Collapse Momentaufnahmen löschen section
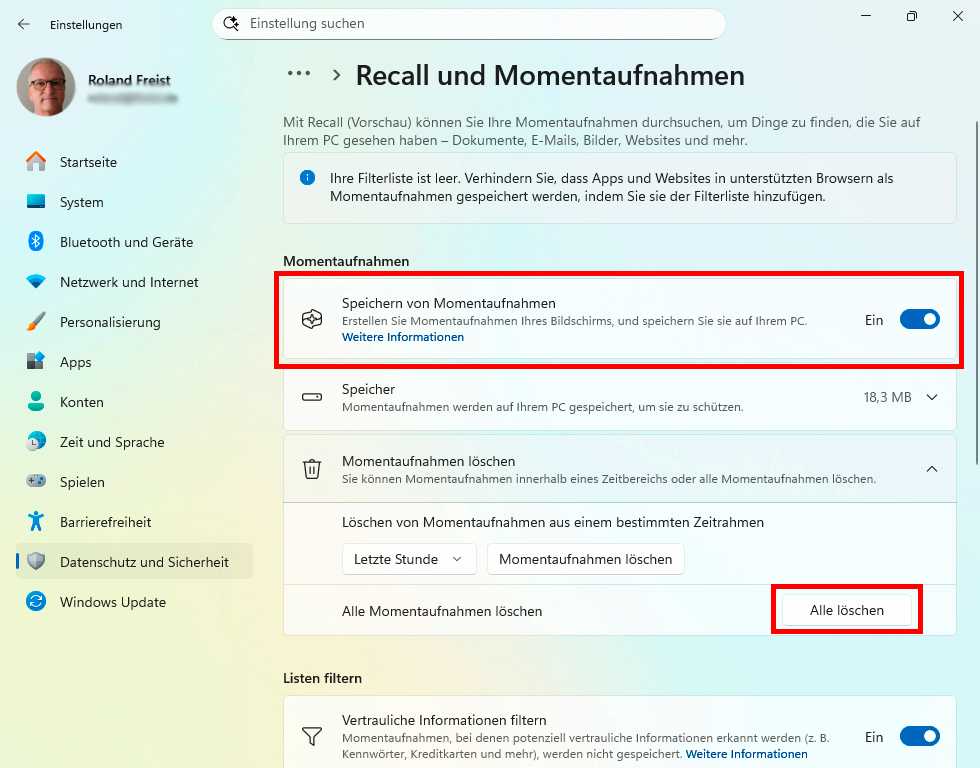This screenshot has width=980, height=768. click(932, 469)
